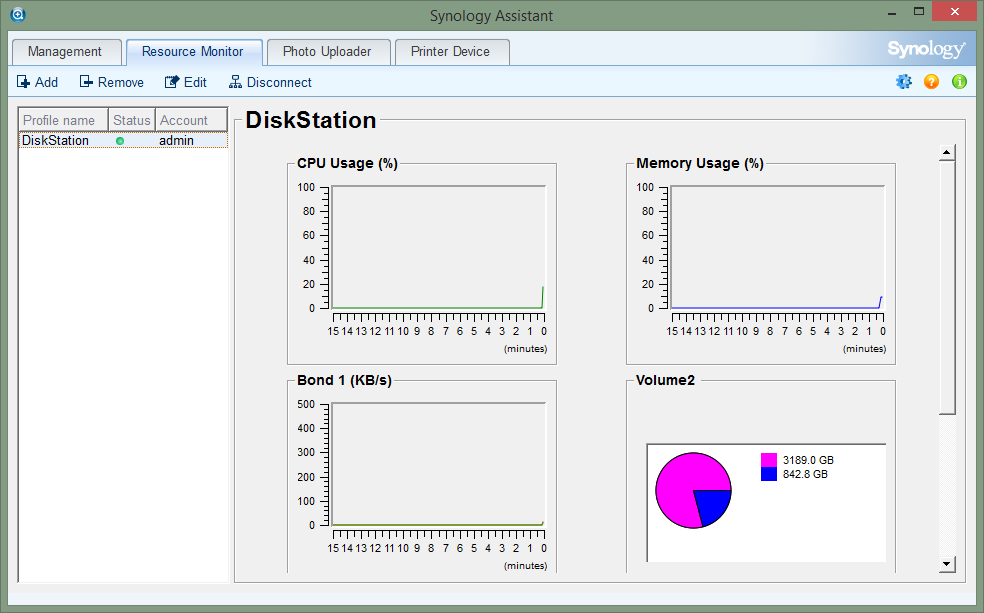Select the Resource Monitor tab
This screenshot has width=984, height=613.
(193, 51)
